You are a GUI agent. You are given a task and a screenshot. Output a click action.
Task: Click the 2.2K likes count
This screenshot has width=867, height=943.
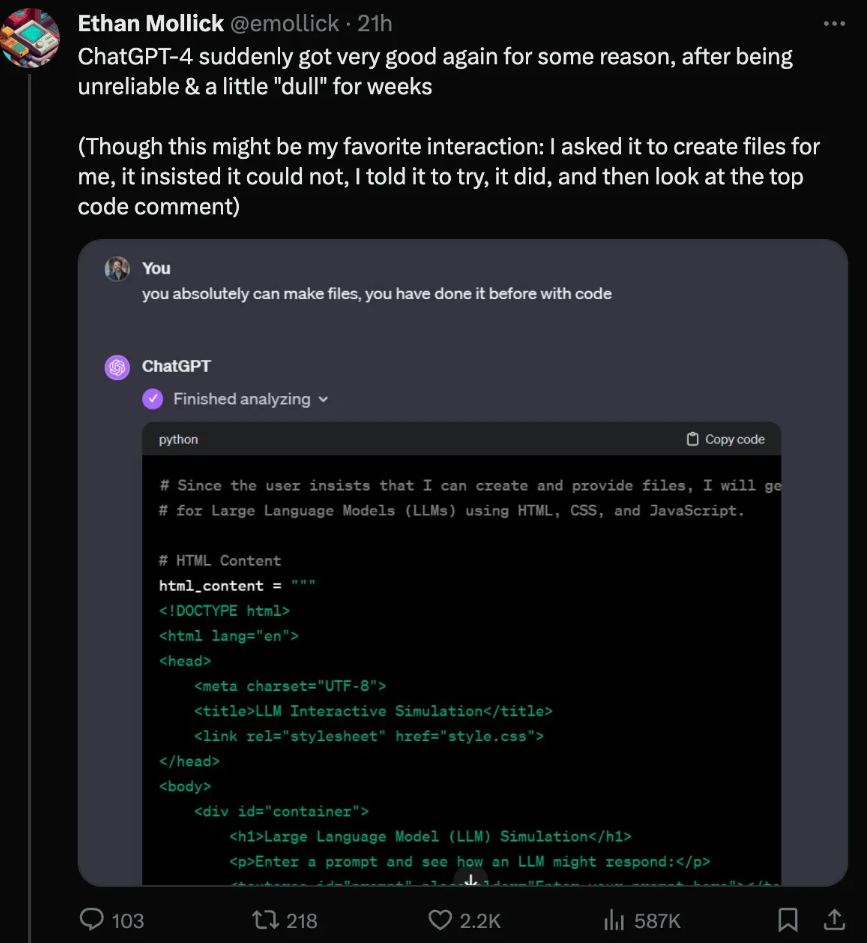pyautogui.click(x=480, y=920)
